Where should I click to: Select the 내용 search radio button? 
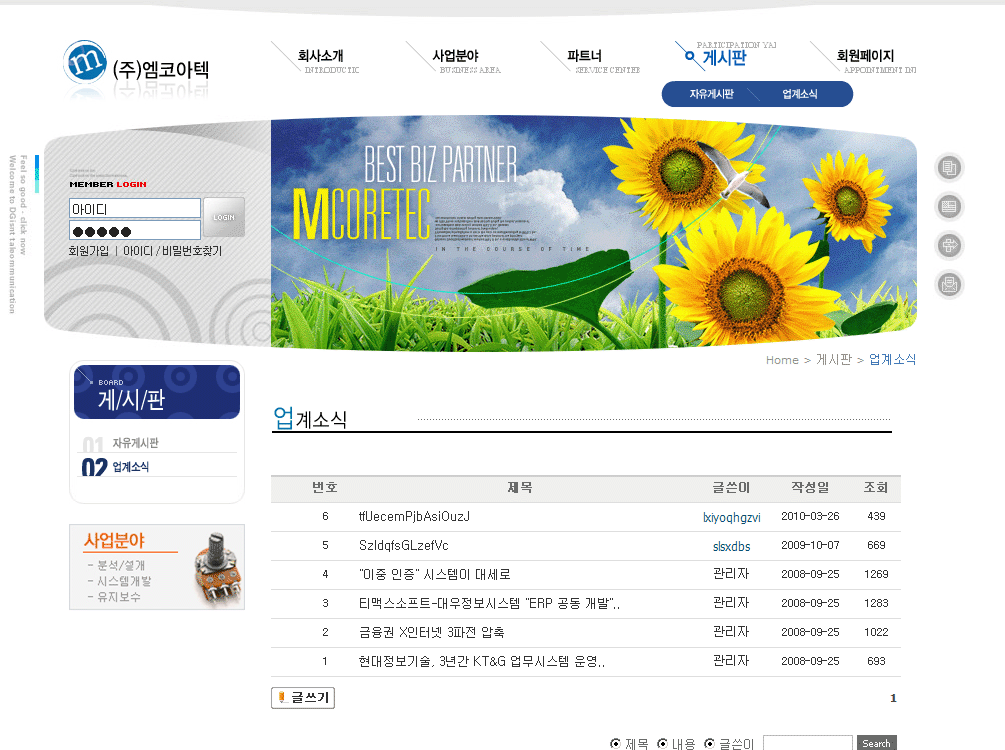point(662,744)
